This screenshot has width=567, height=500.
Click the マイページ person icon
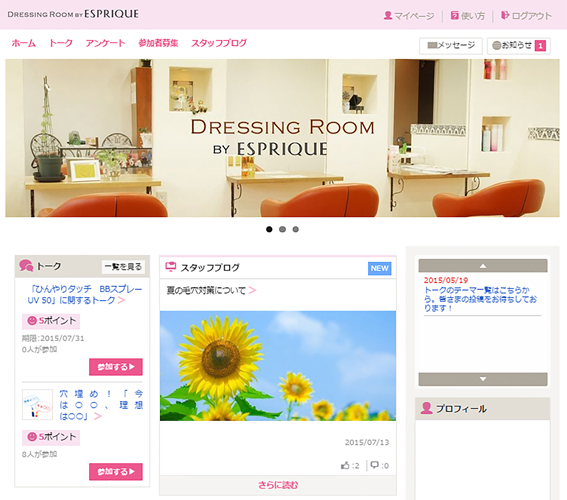point(388,16)
